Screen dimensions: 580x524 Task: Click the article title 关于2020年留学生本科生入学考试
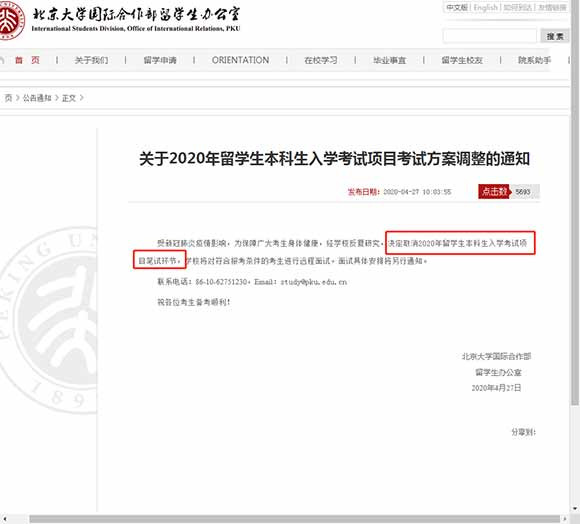point(334,159)
